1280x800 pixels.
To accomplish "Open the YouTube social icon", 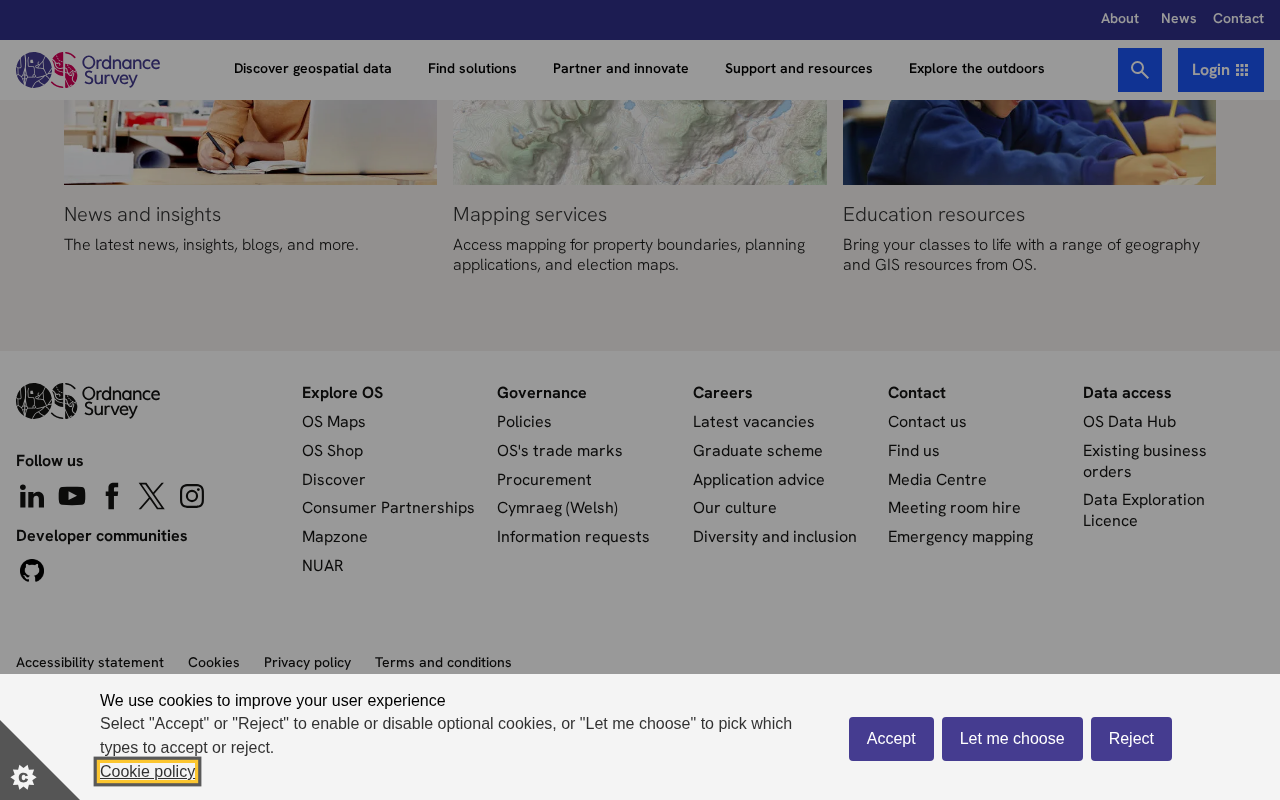I will (72, 496).
